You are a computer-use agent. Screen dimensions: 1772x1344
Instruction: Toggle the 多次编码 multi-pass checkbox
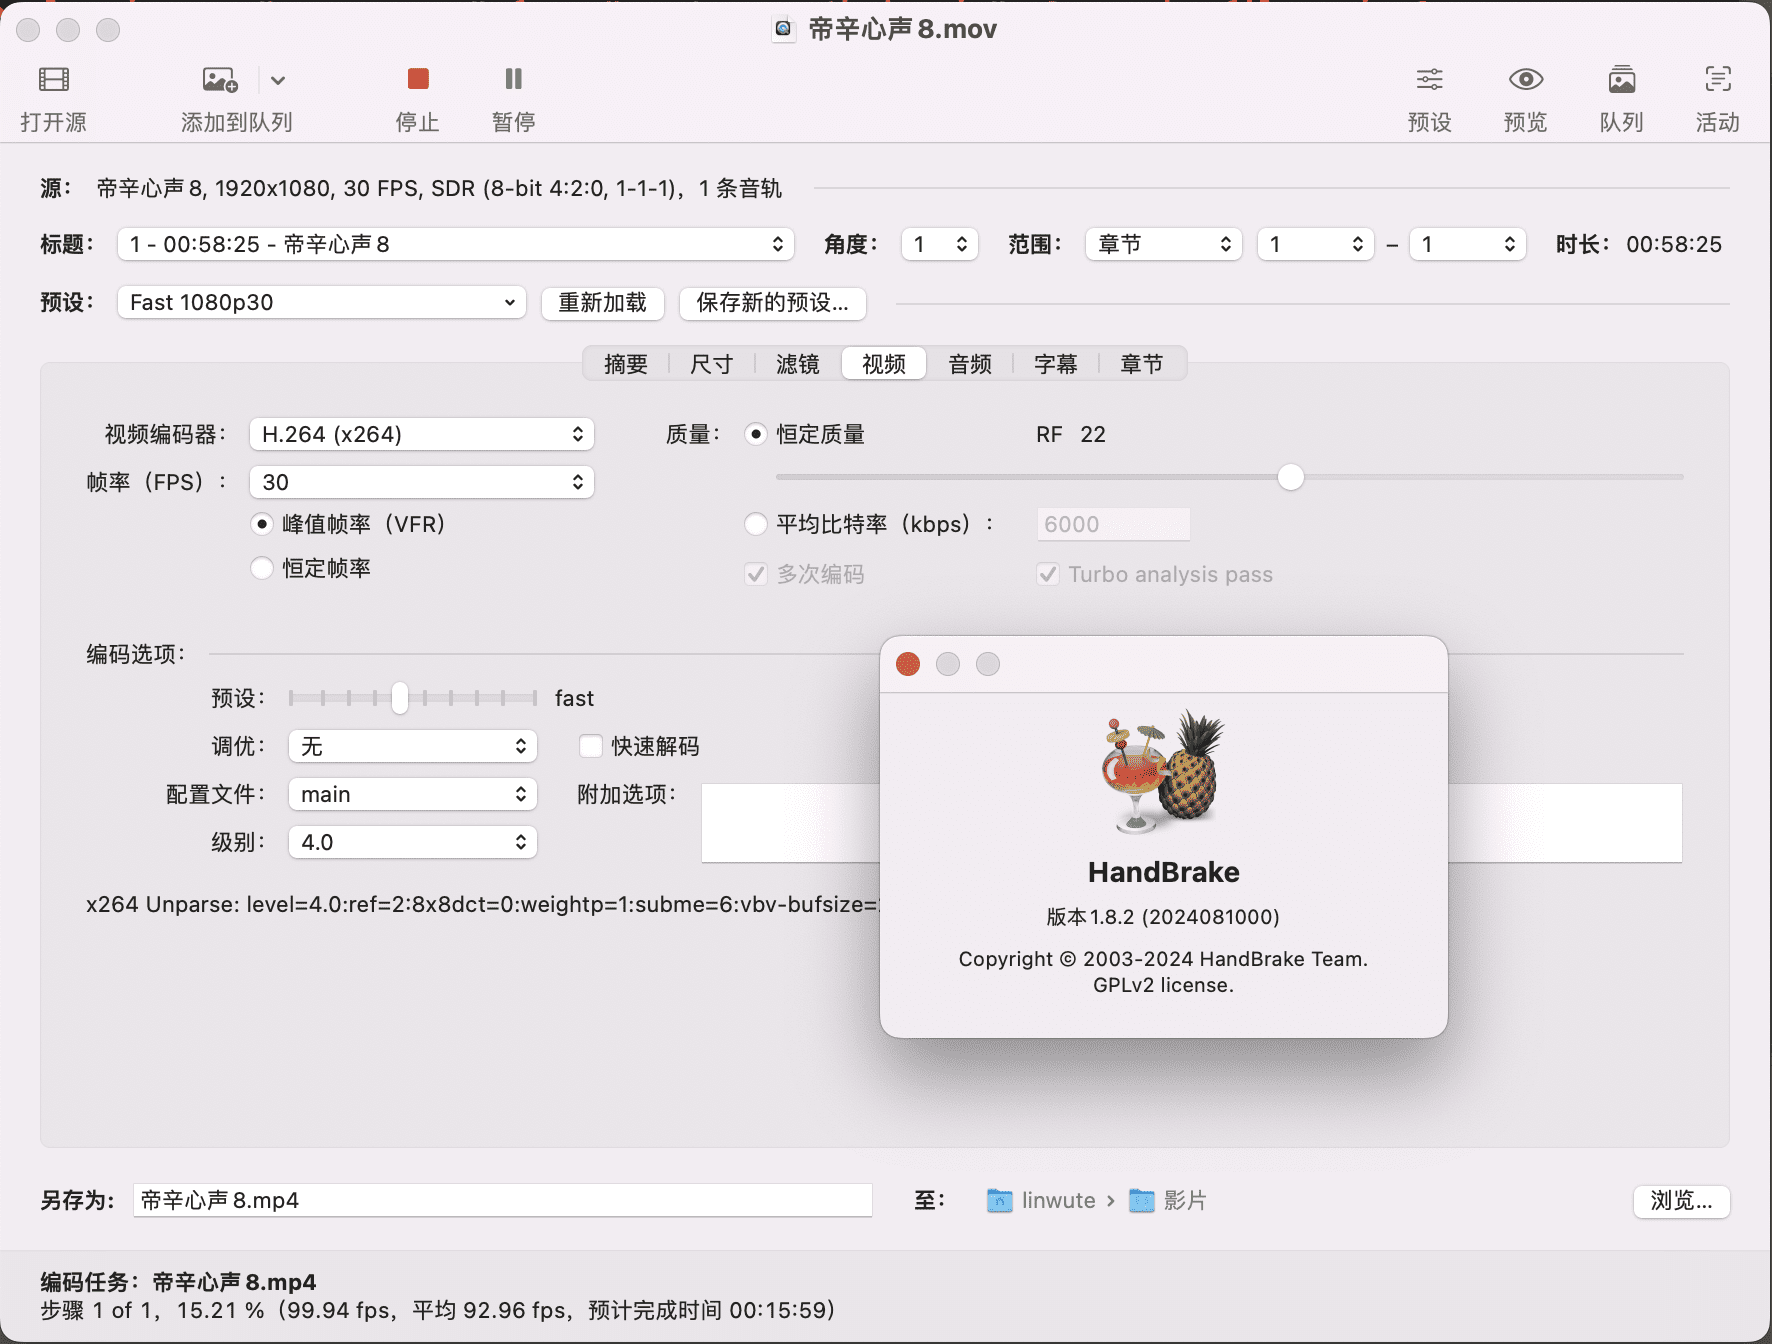[x=756, y=574]
